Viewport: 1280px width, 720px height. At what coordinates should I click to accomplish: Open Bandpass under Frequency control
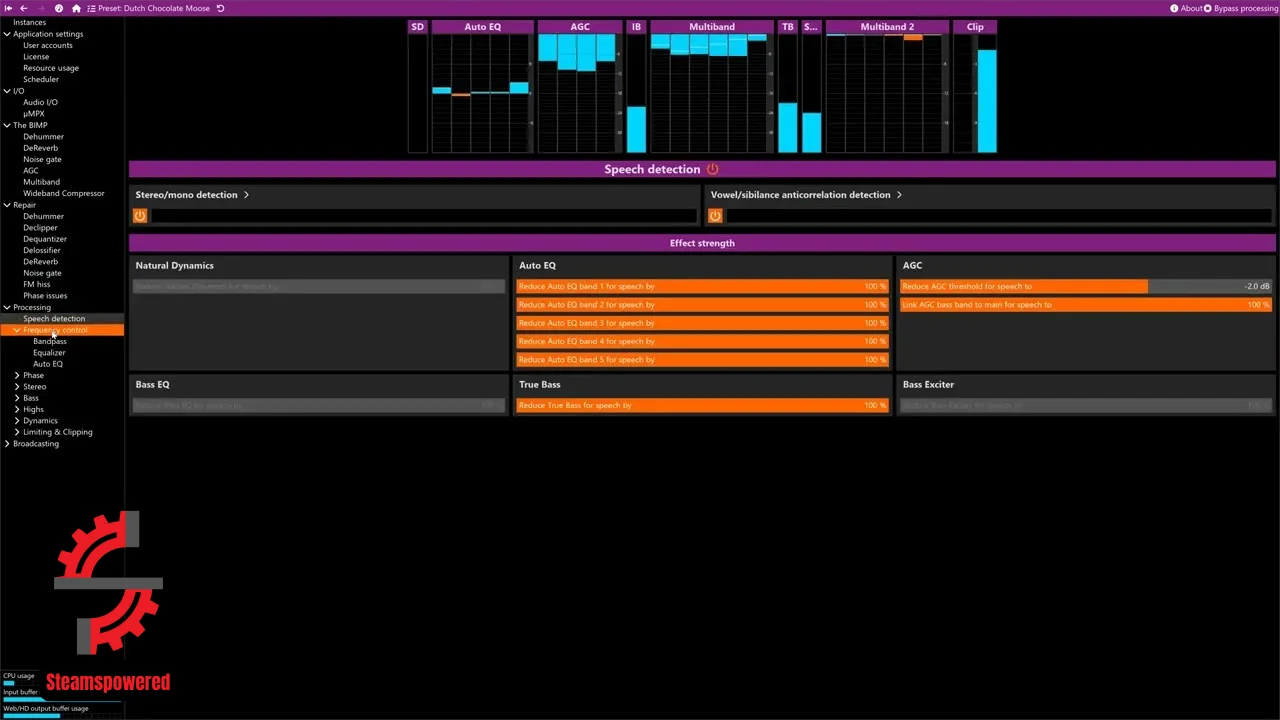[x=50, y=341]
